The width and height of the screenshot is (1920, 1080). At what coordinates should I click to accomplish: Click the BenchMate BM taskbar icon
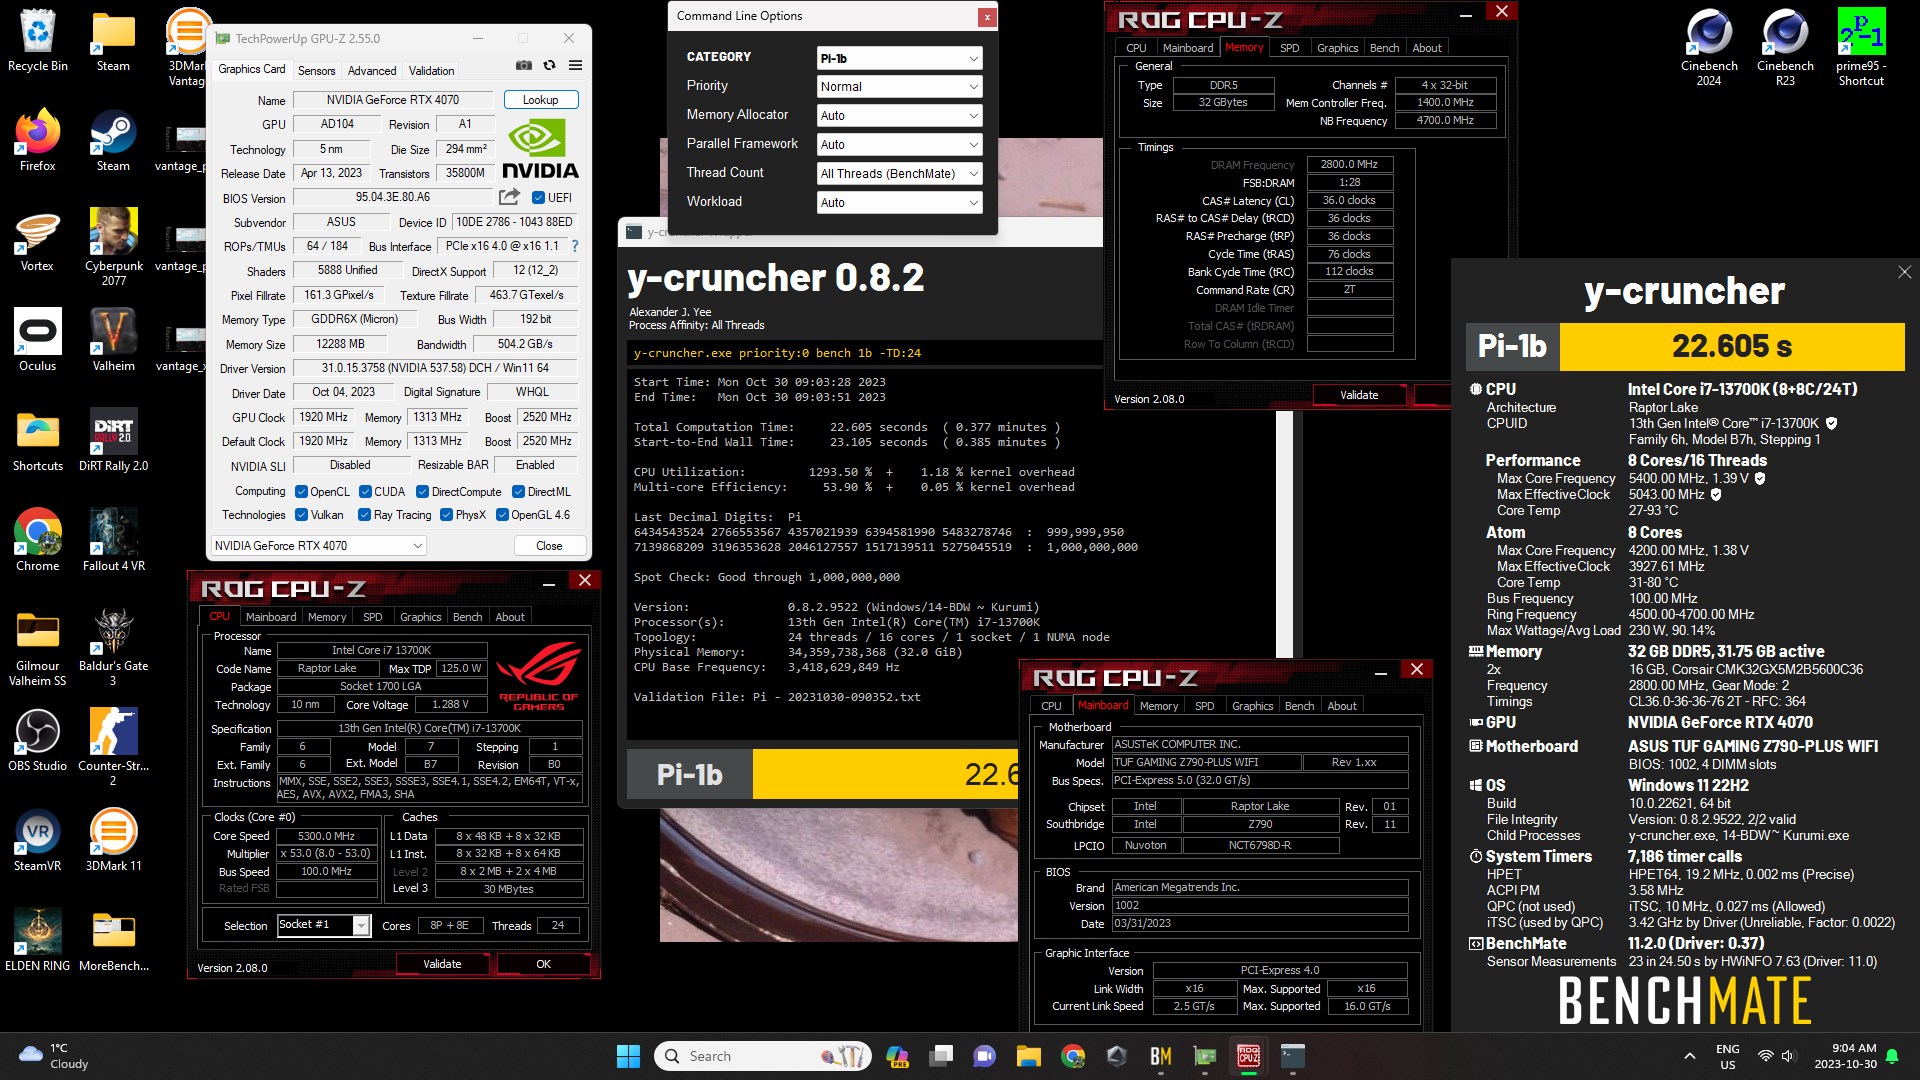point(1161,1056)
